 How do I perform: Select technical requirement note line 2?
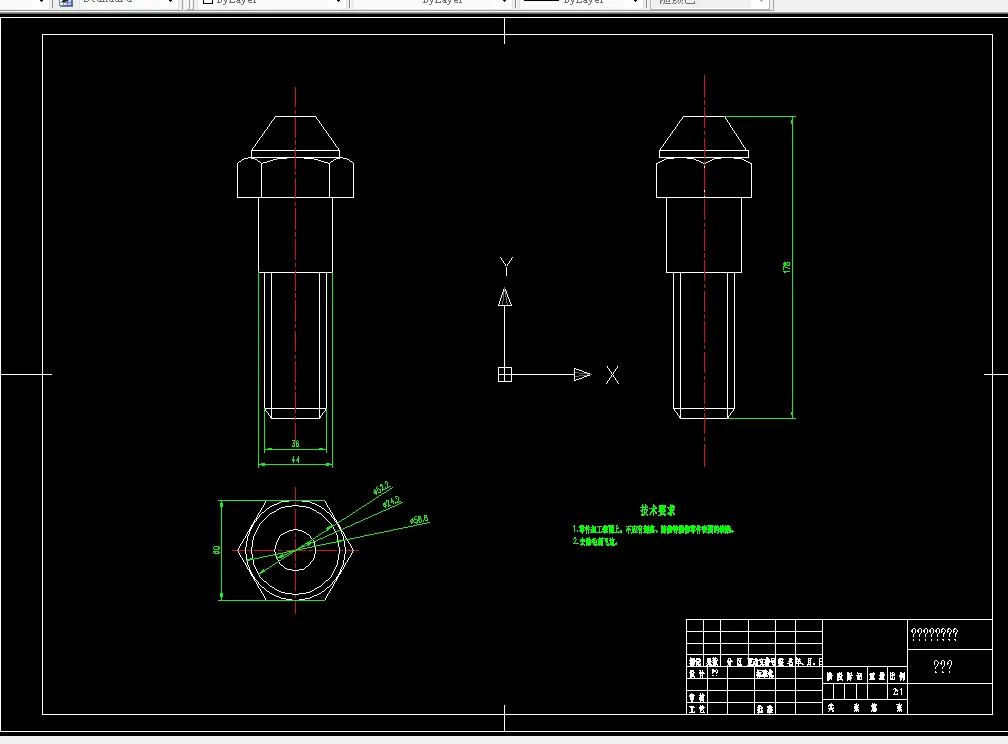[595, 541]
